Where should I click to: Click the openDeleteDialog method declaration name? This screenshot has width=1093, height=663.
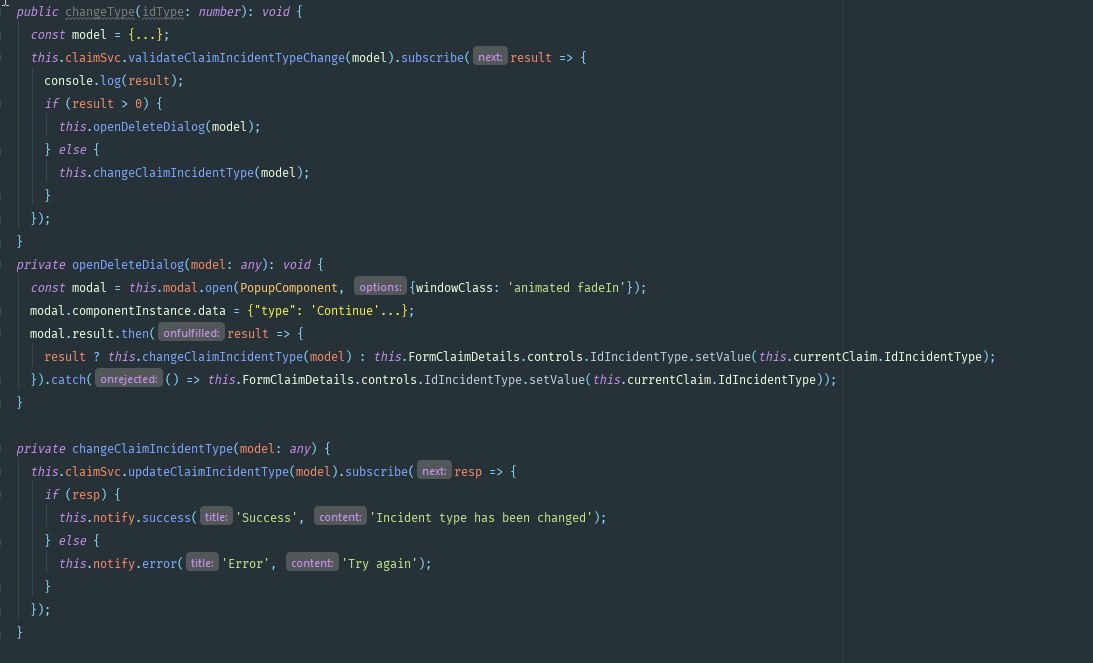128,265
